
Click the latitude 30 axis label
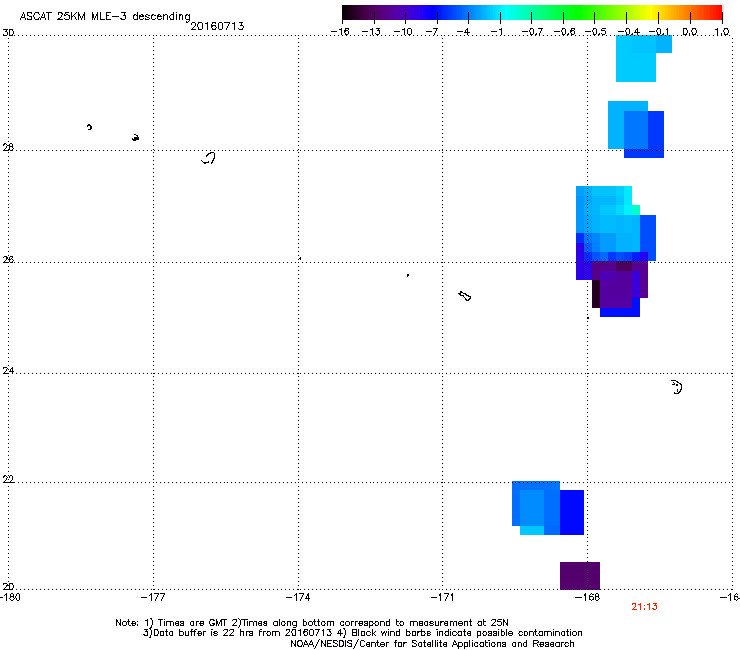click(x=8, y=33)
